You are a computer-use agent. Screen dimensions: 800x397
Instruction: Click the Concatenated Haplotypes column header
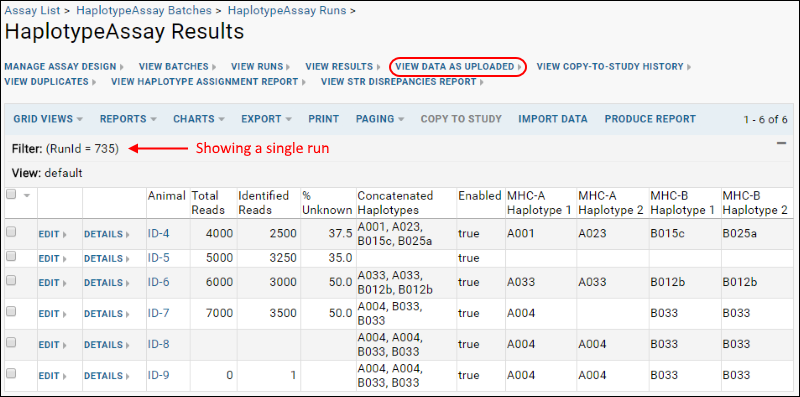pyautogui.click(x=395, y=203)
